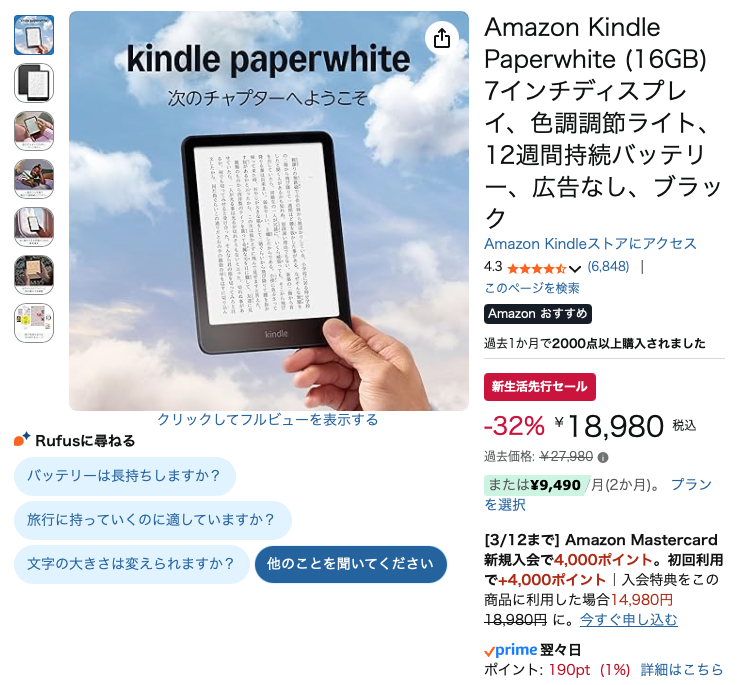This screenshot has height=685, width=740.
Task: Select the last thumbnail with book covers
Action: point(34,323)
